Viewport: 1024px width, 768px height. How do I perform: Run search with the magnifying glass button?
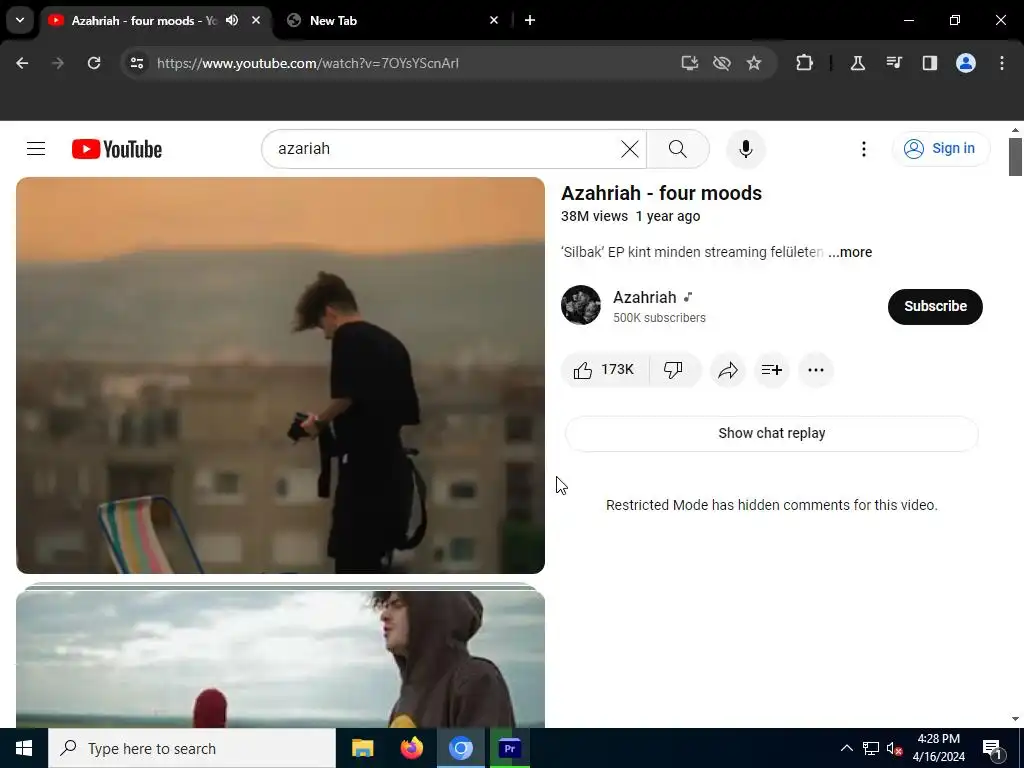tap(678, 149)
